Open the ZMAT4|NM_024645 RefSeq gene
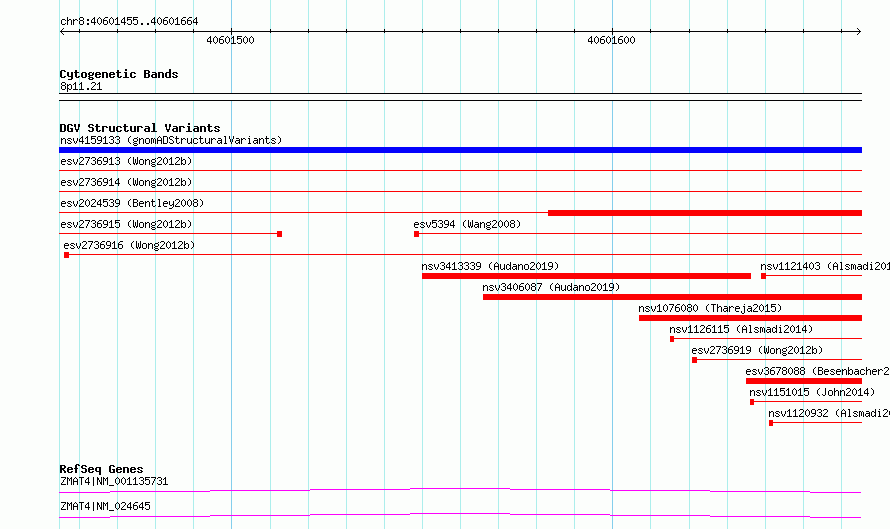Viewport: 890px width, 529px height. 105,506
